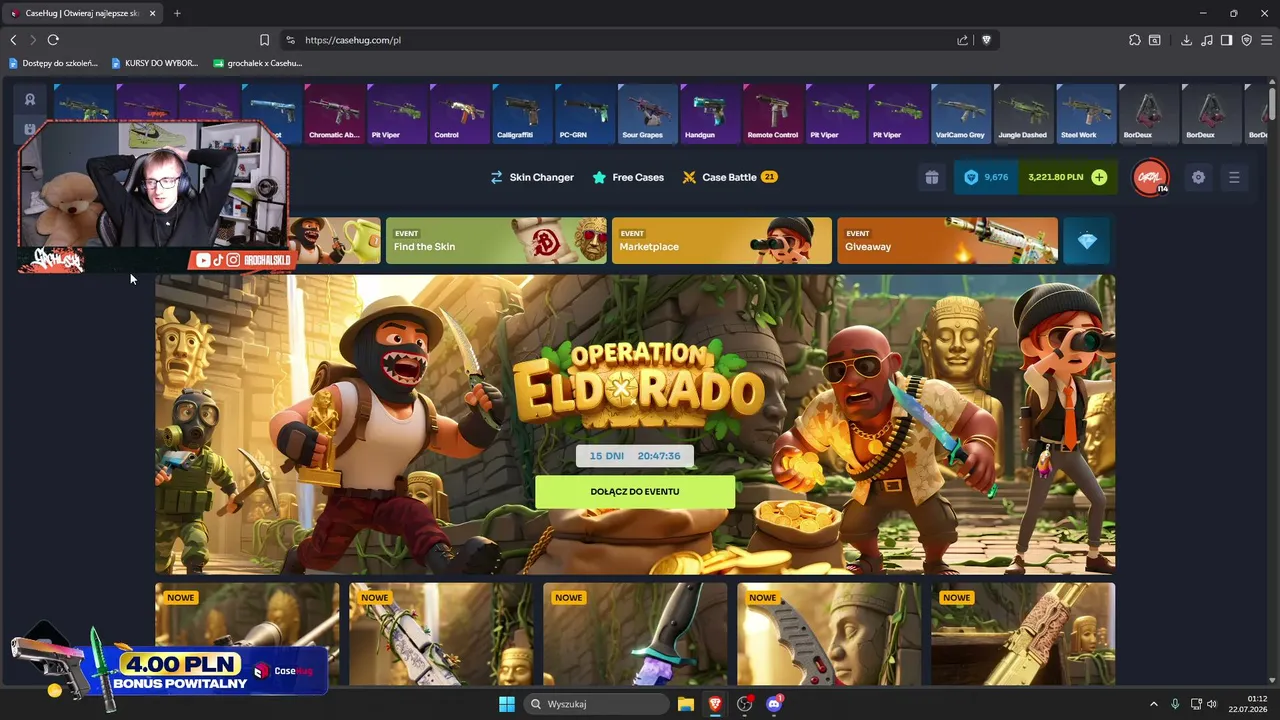
Task: Open site settings gear icon
Action: tap(1198, 177)
